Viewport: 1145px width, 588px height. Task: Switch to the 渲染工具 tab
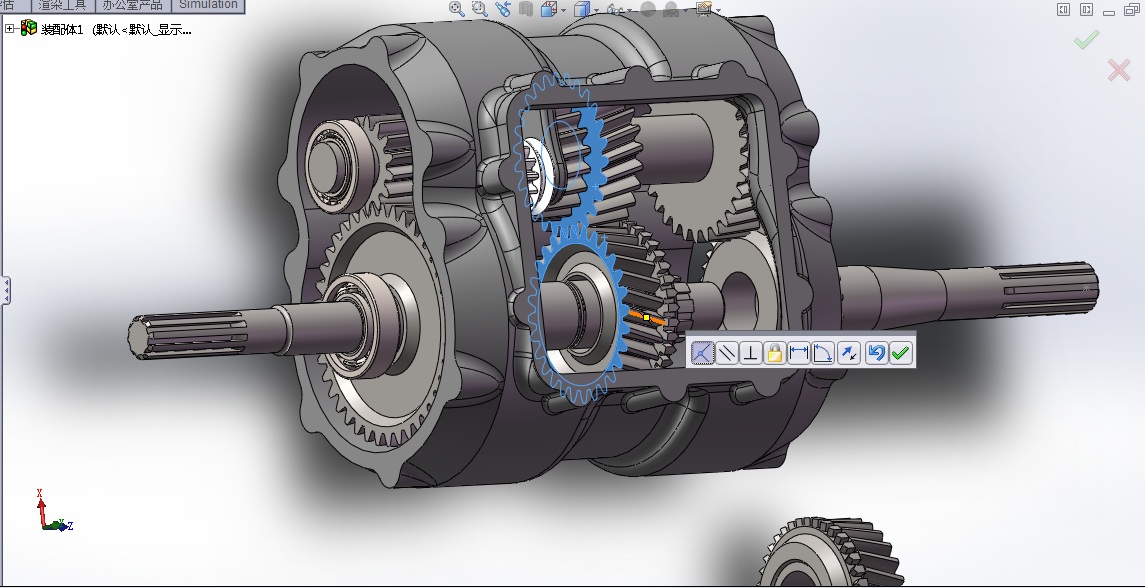pyautogui.click(x=62, y=5)
